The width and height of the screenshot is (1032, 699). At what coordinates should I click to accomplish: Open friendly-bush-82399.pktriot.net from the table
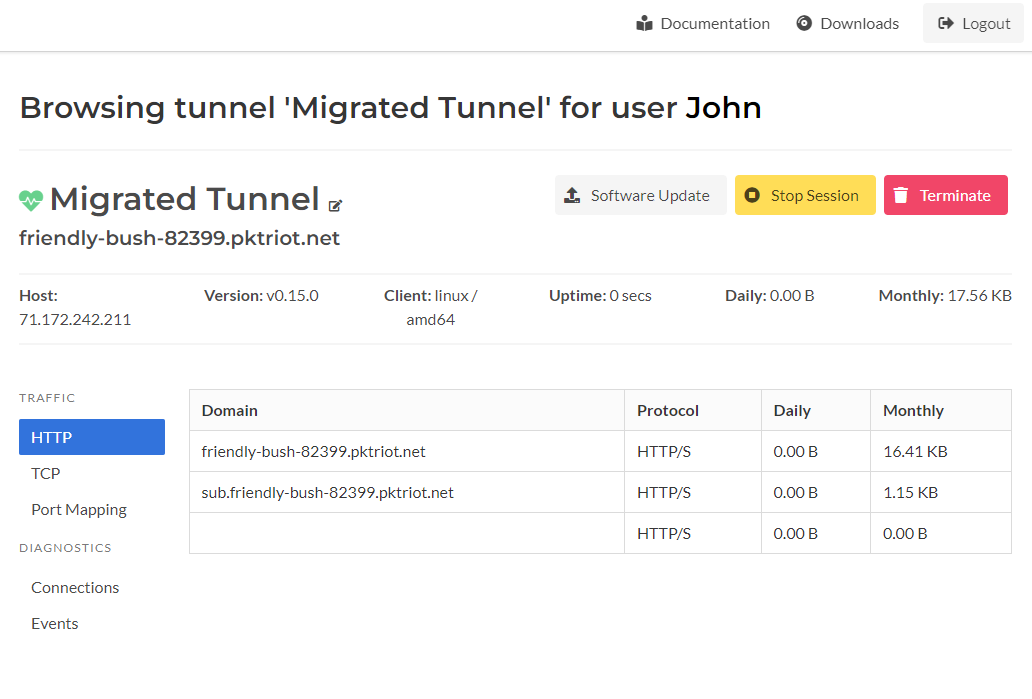(x=310, y=451)
